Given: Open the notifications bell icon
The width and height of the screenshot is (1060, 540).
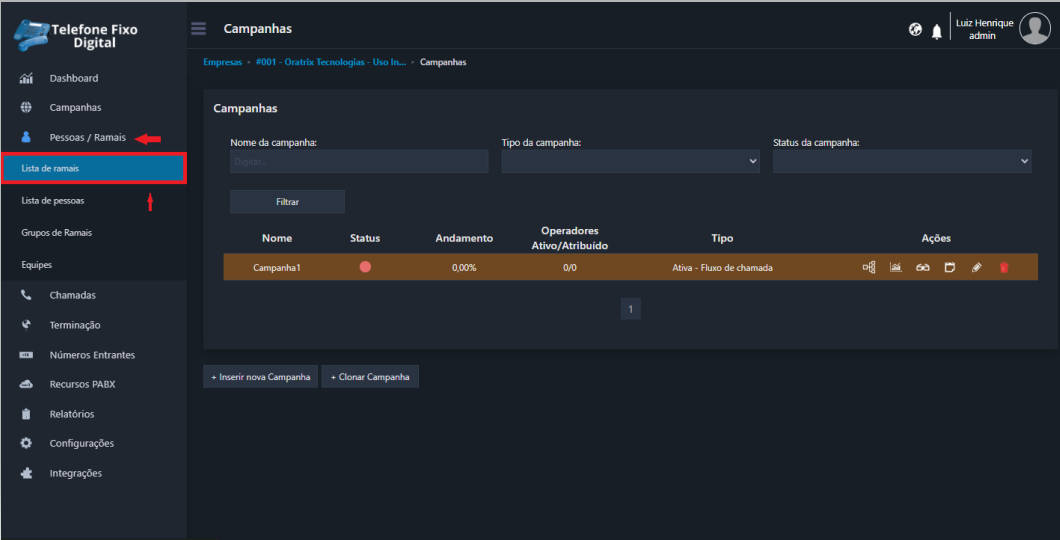Looking at the screenshot, I should 937,31.
